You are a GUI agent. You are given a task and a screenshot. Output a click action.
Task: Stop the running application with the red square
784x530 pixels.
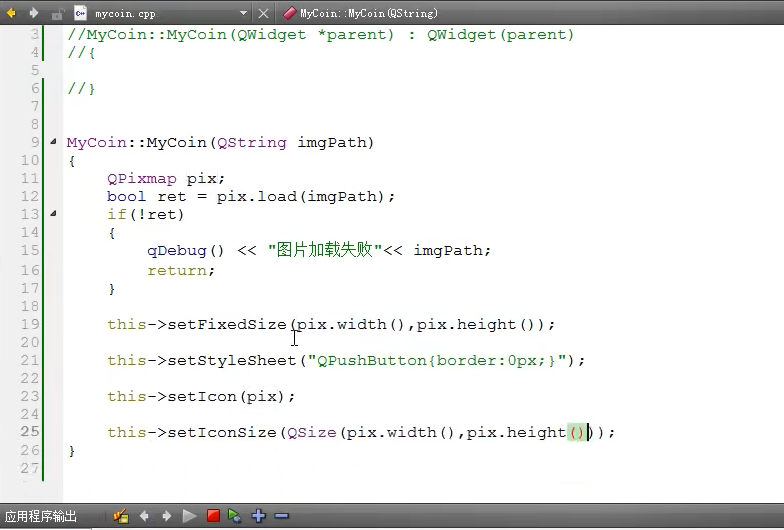pyautogui.click(x=213, y=516)
